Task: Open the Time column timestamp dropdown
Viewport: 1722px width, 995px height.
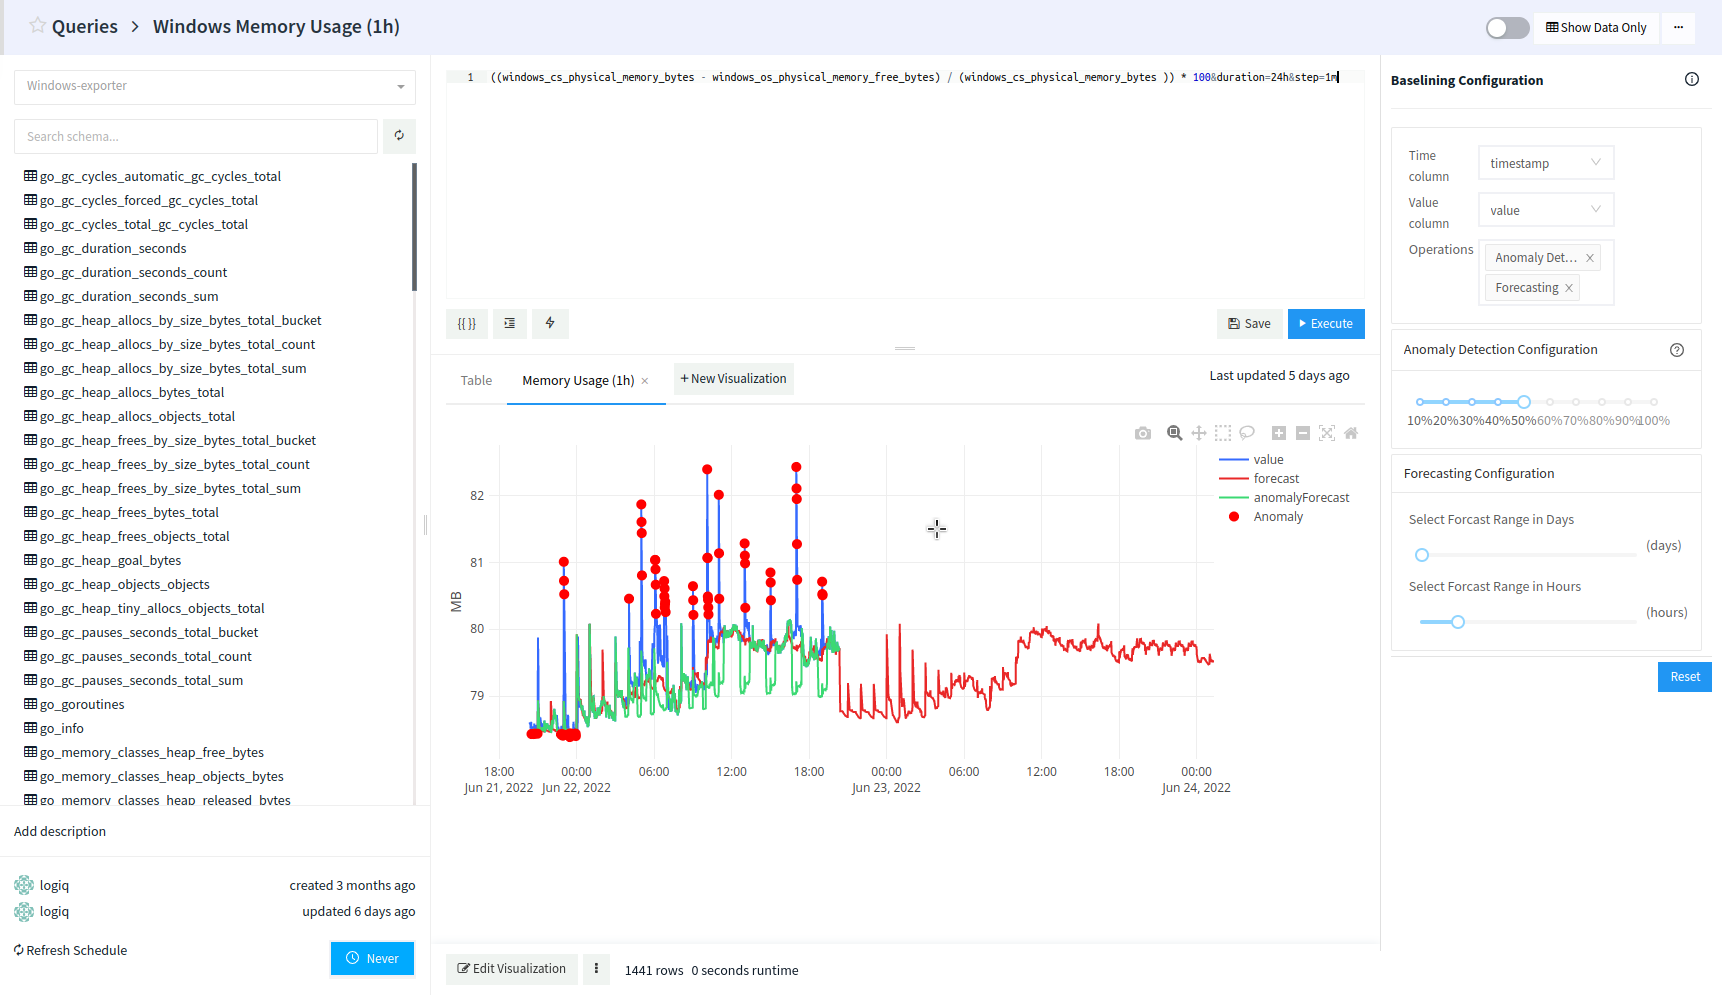Action: click(x=1545, y=163)
